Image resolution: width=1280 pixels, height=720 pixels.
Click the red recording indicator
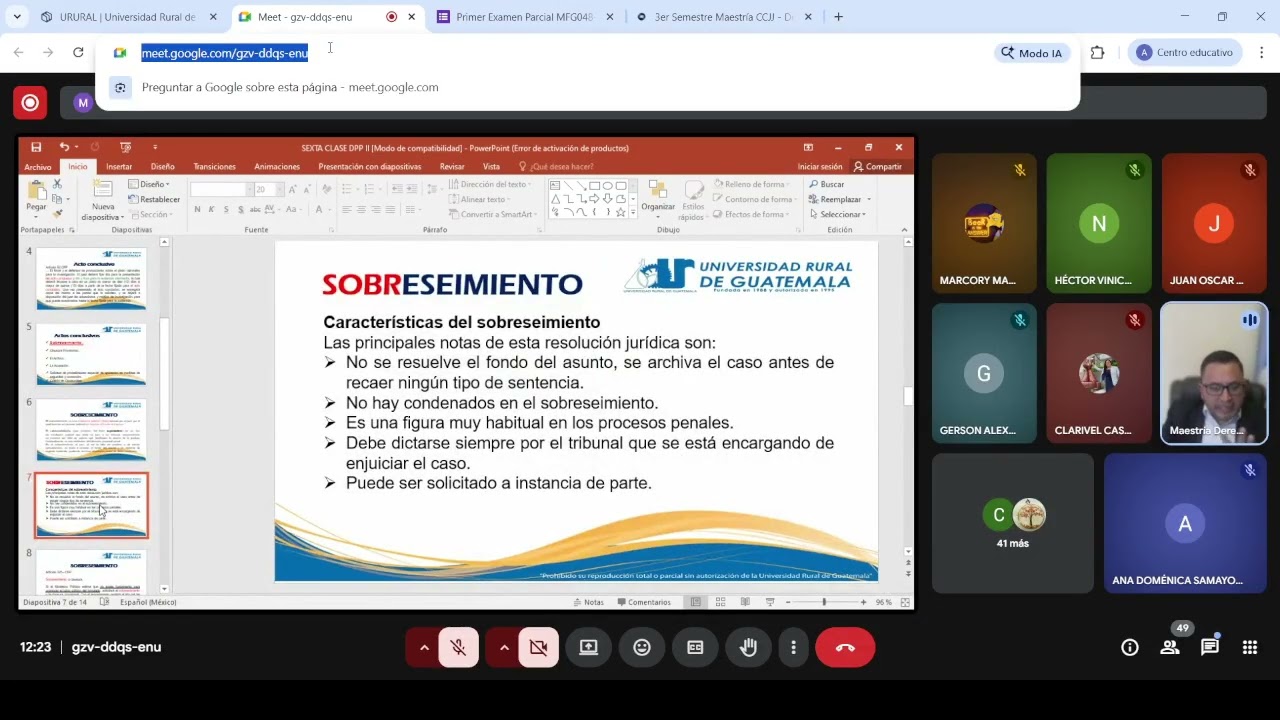coord(30,102)
